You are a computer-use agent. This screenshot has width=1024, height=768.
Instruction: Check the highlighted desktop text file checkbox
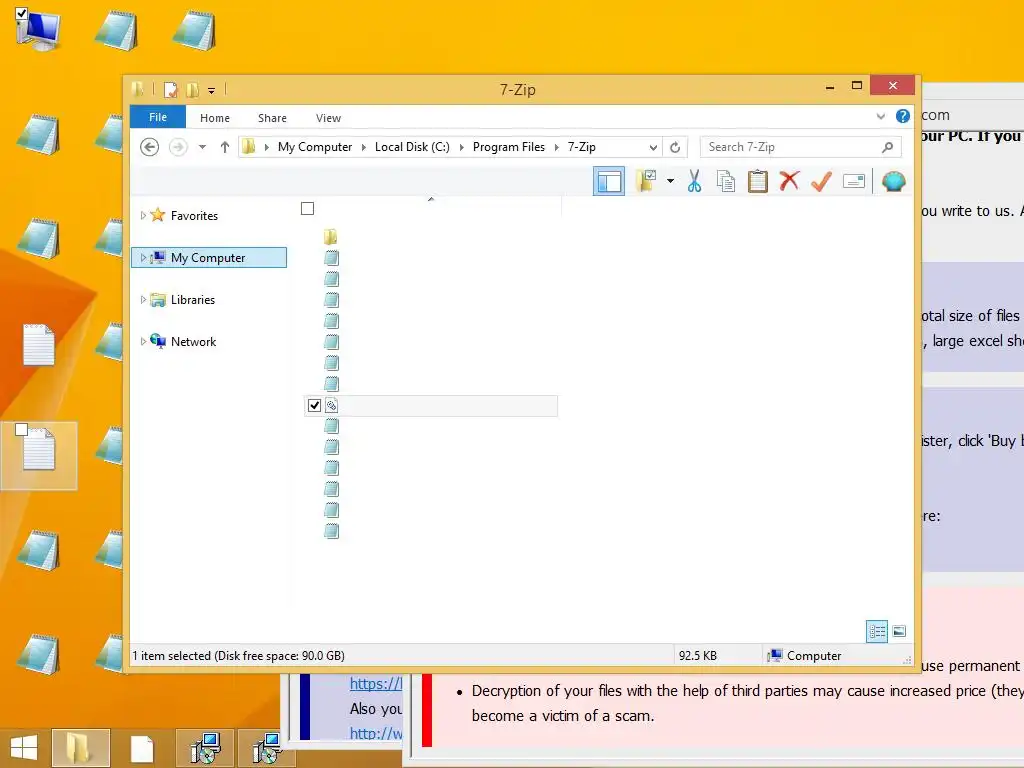[22, 429]
